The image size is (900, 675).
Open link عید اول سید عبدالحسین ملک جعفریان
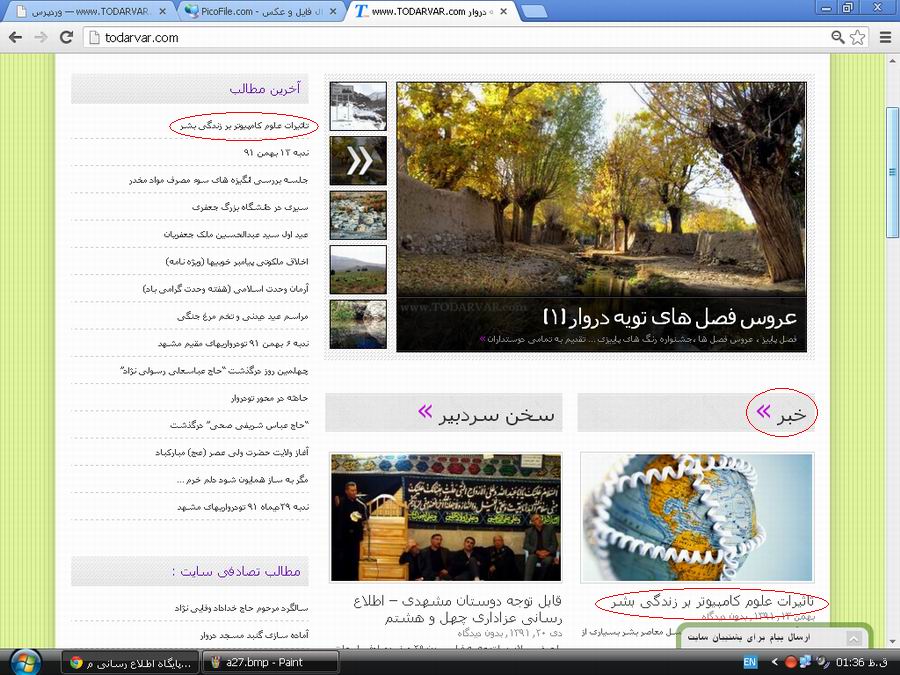(x=236, y=234)
